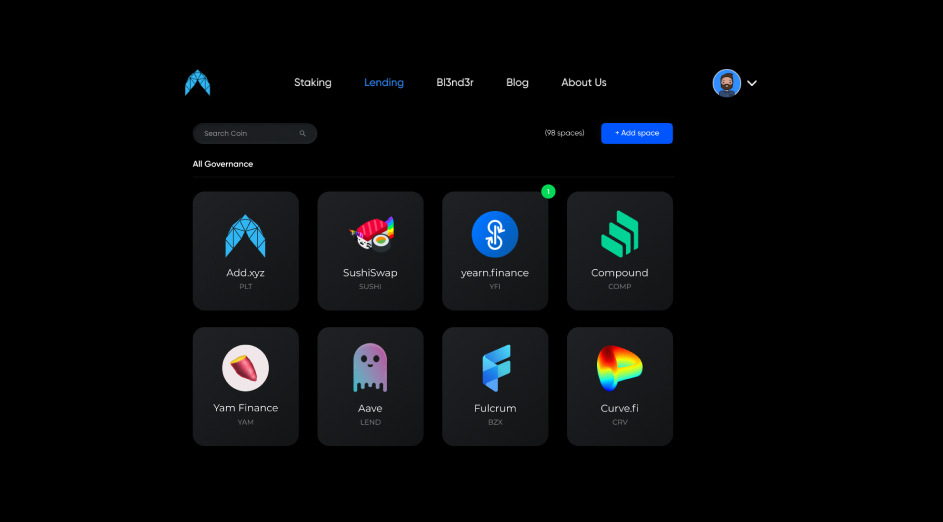This screenshot has width=943, height=522.
Task: Click the + Add space button
Action: point(637,134)
